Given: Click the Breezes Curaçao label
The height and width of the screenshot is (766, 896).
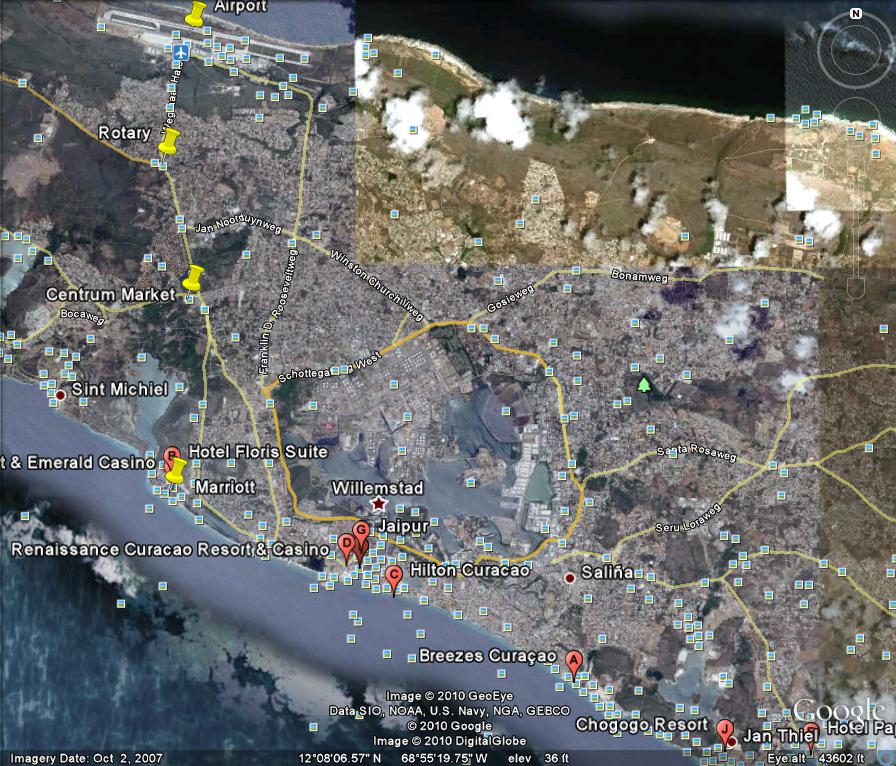Looking at the screenshot, I should (x=487, y=655).
